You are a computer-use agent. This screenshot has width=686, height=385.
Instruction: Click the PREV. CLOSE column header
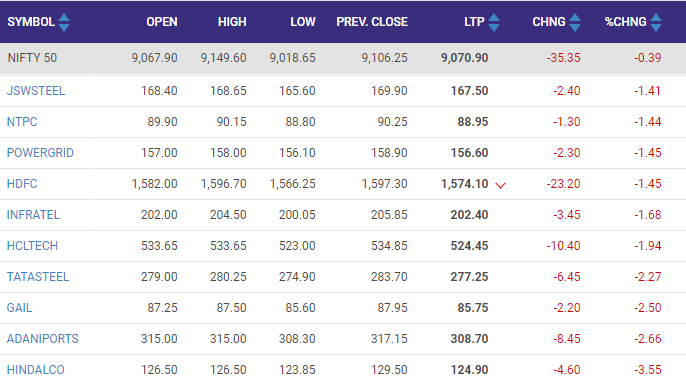tap(372, 22)
